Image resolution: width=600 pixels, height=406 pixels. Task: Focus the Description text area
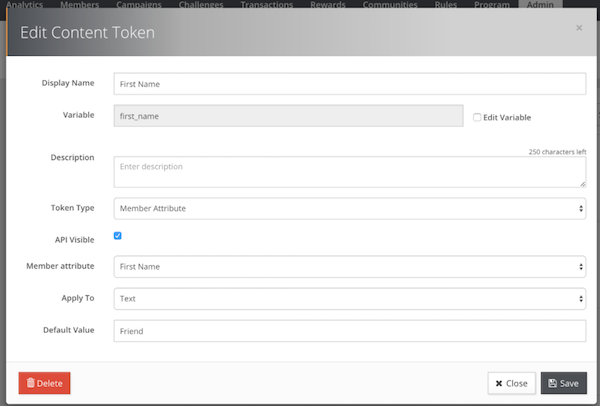pos(349,171)
